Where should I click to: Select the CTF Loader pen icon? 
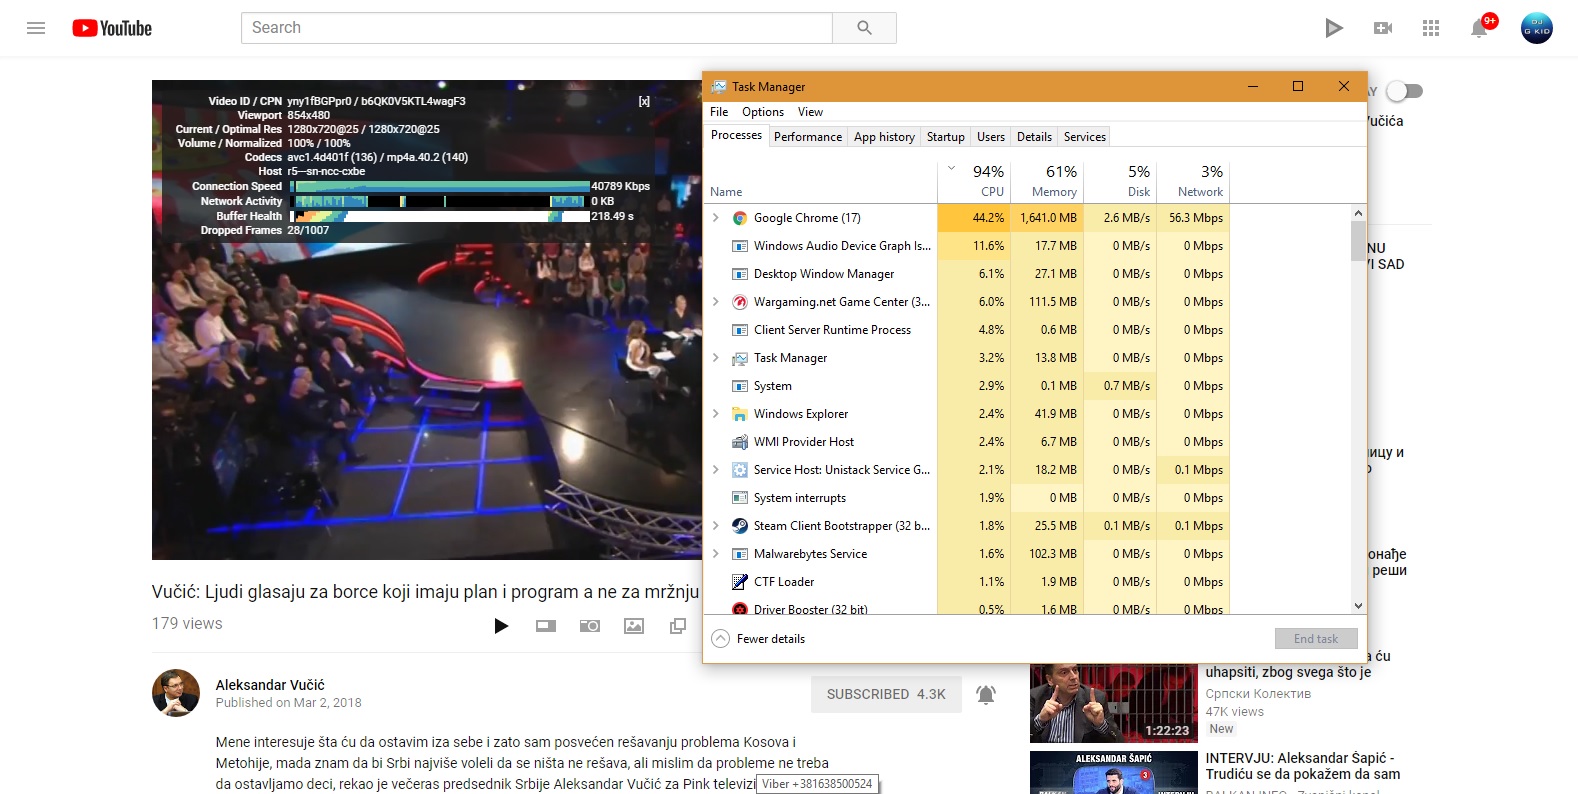[740, 582]
